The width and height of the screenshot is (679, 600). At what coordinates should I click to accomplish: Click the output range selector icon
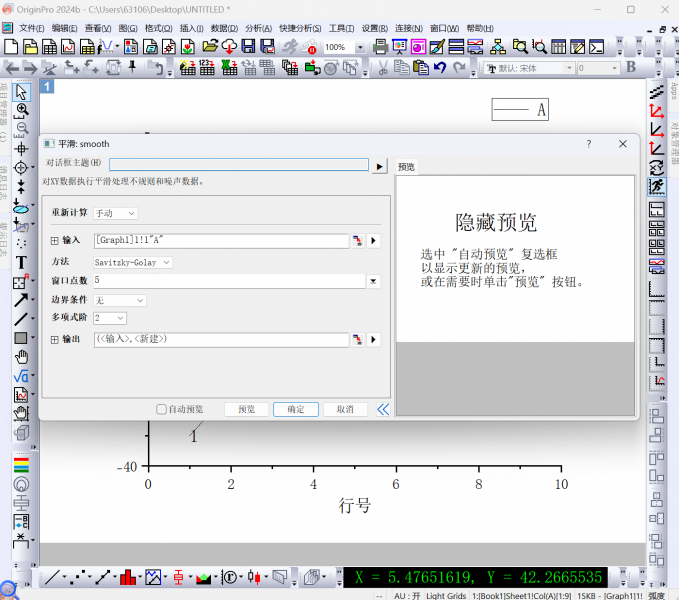(357, 339)
